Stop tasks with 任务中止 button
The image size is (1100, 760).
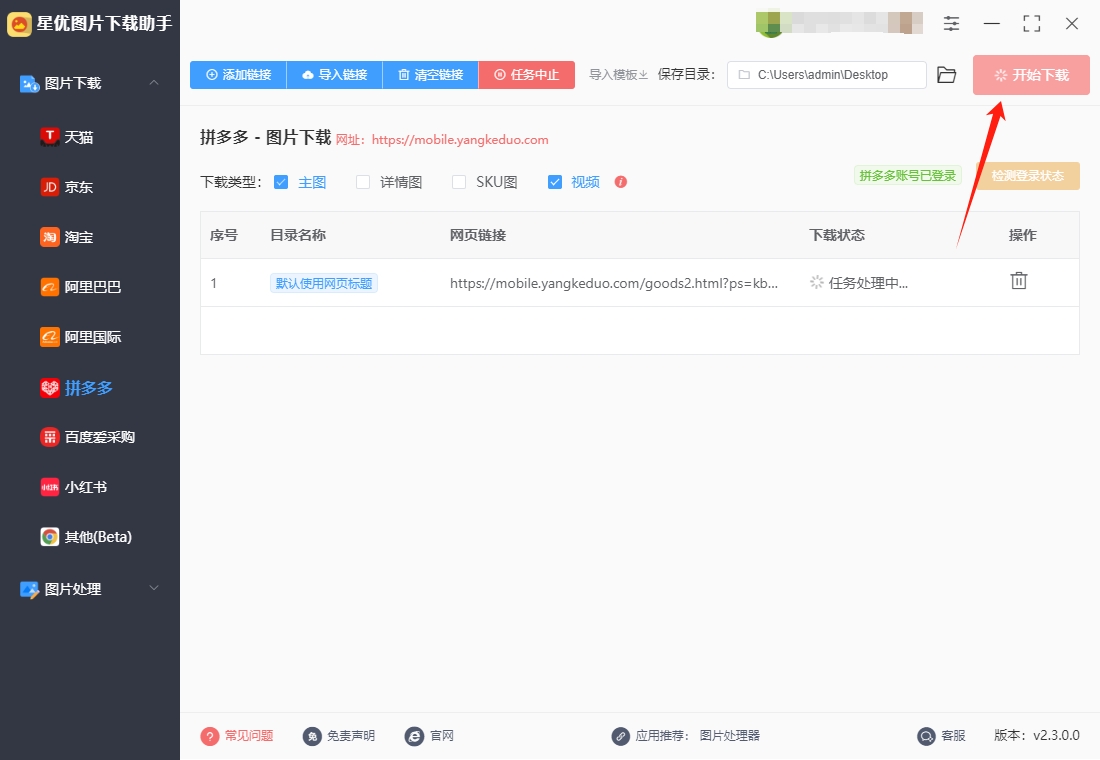pyautogui.click(x=526, y=74)
